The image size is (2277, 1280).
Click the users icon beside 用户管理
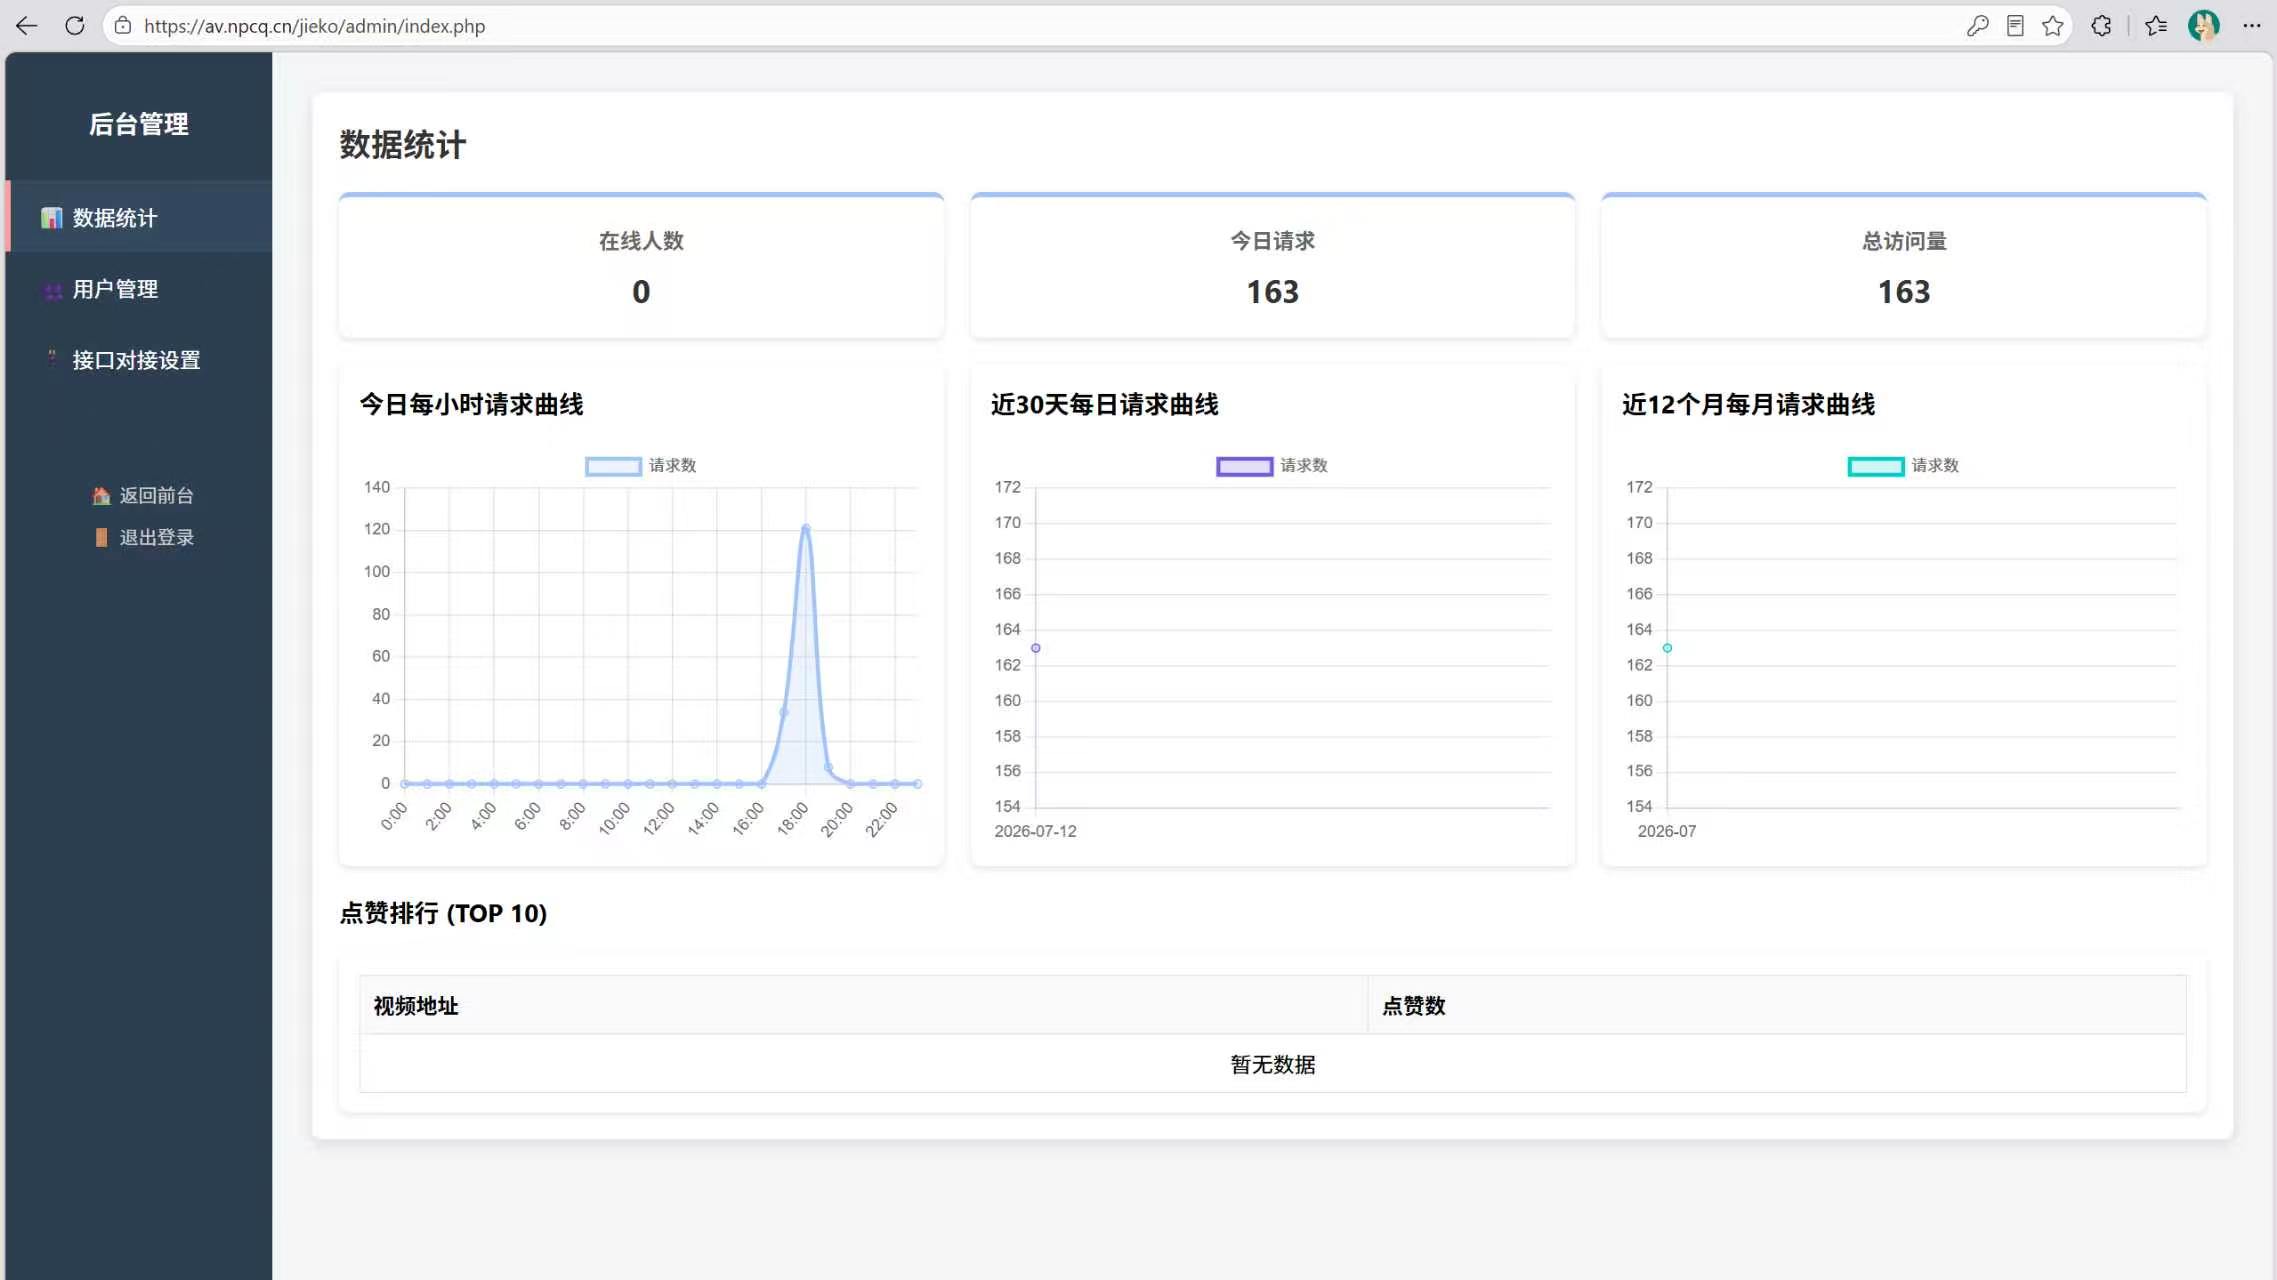(53, 291)
